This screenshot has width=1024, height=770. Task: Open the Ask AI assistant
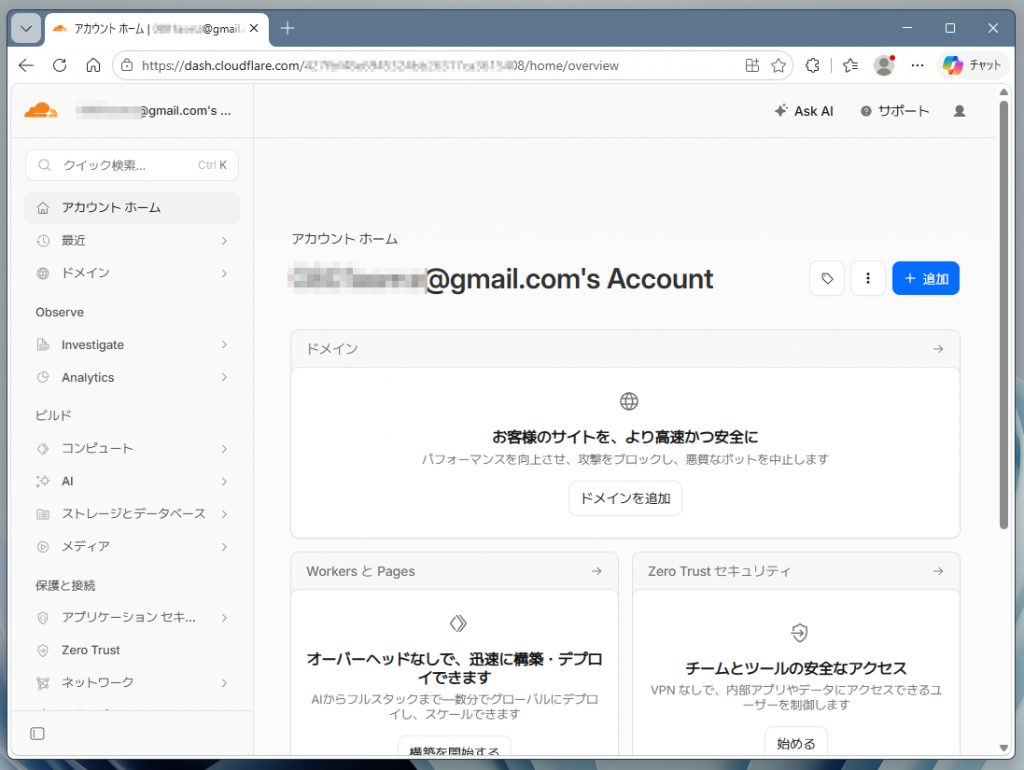(x=804, y=111)
